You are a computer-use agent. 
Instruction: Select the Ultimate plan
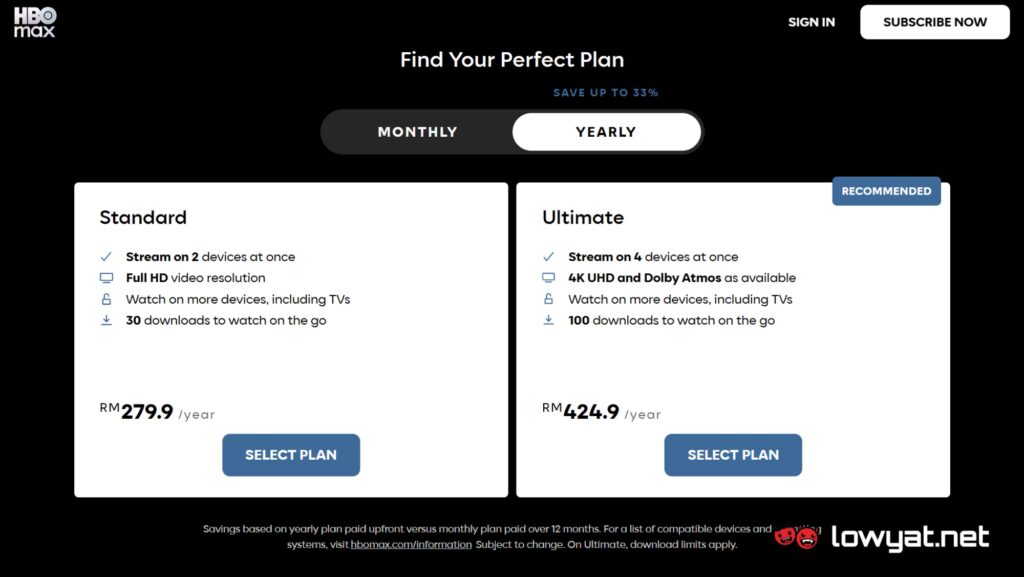[733, 455]
